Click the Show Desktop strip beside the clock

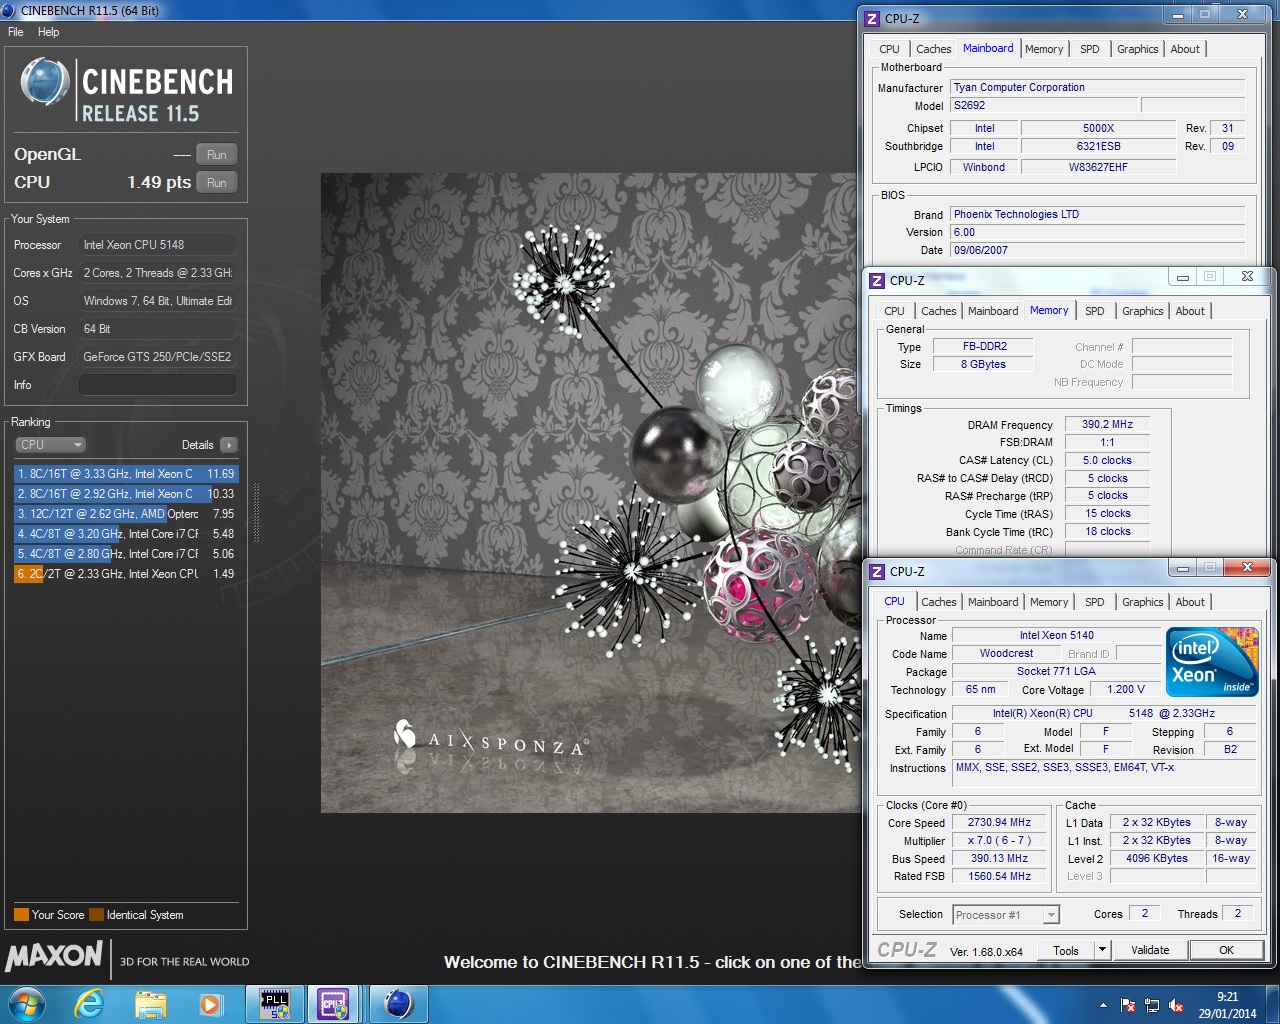pyautogui.click(x=1273, y=1004)
